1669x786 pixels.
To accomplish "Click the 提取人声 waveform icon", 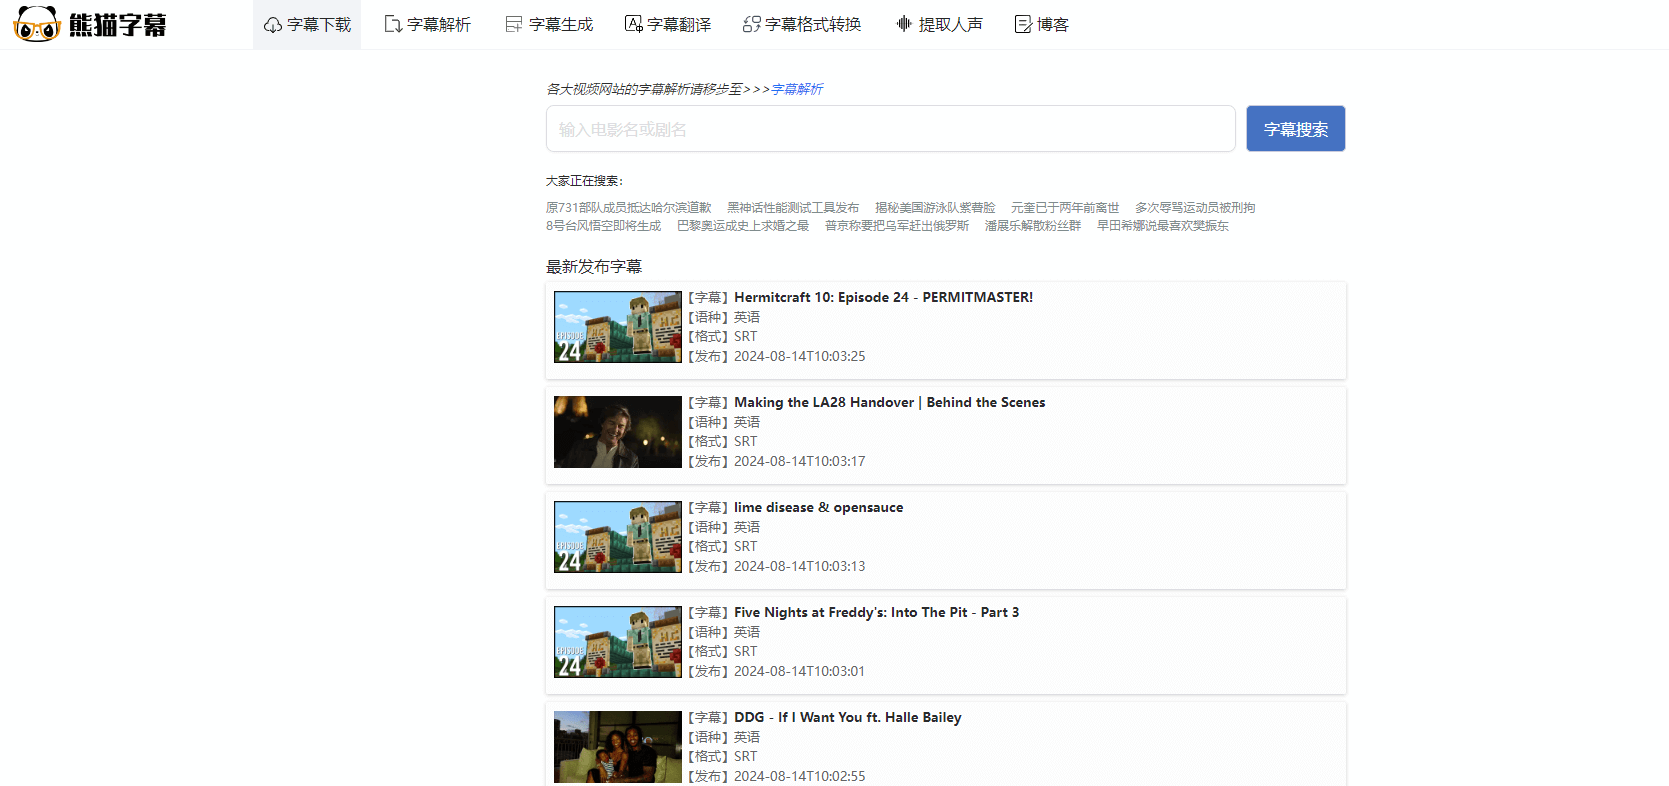I will point(904,24).
